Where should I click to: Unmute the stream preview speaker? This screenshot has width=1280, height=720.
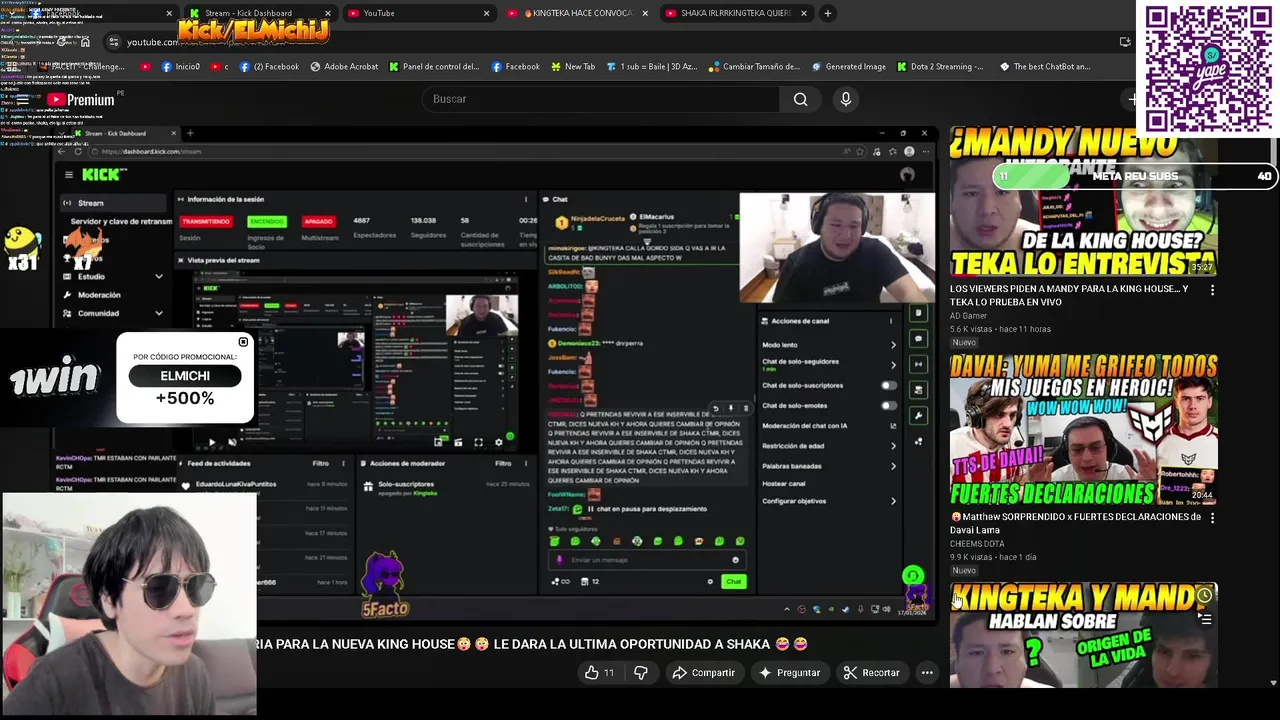(x=233, y=442)
